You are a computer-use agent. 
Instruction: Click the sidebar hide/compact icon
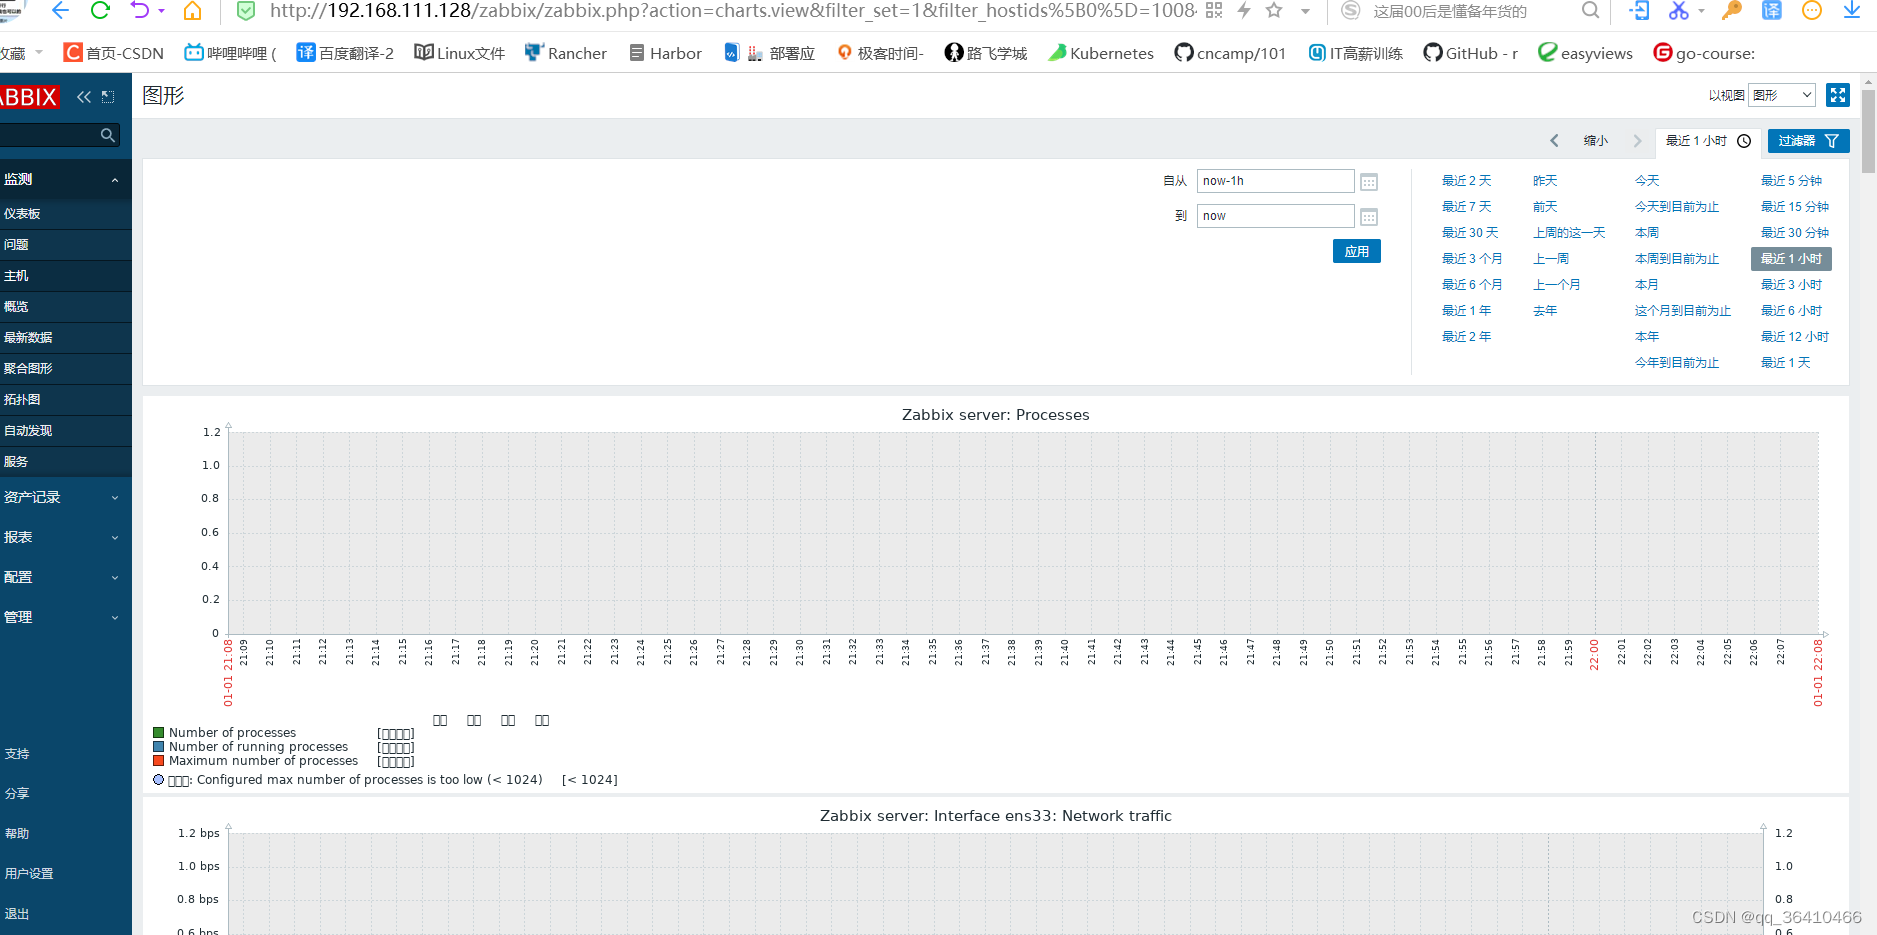(x=108, y=97)
